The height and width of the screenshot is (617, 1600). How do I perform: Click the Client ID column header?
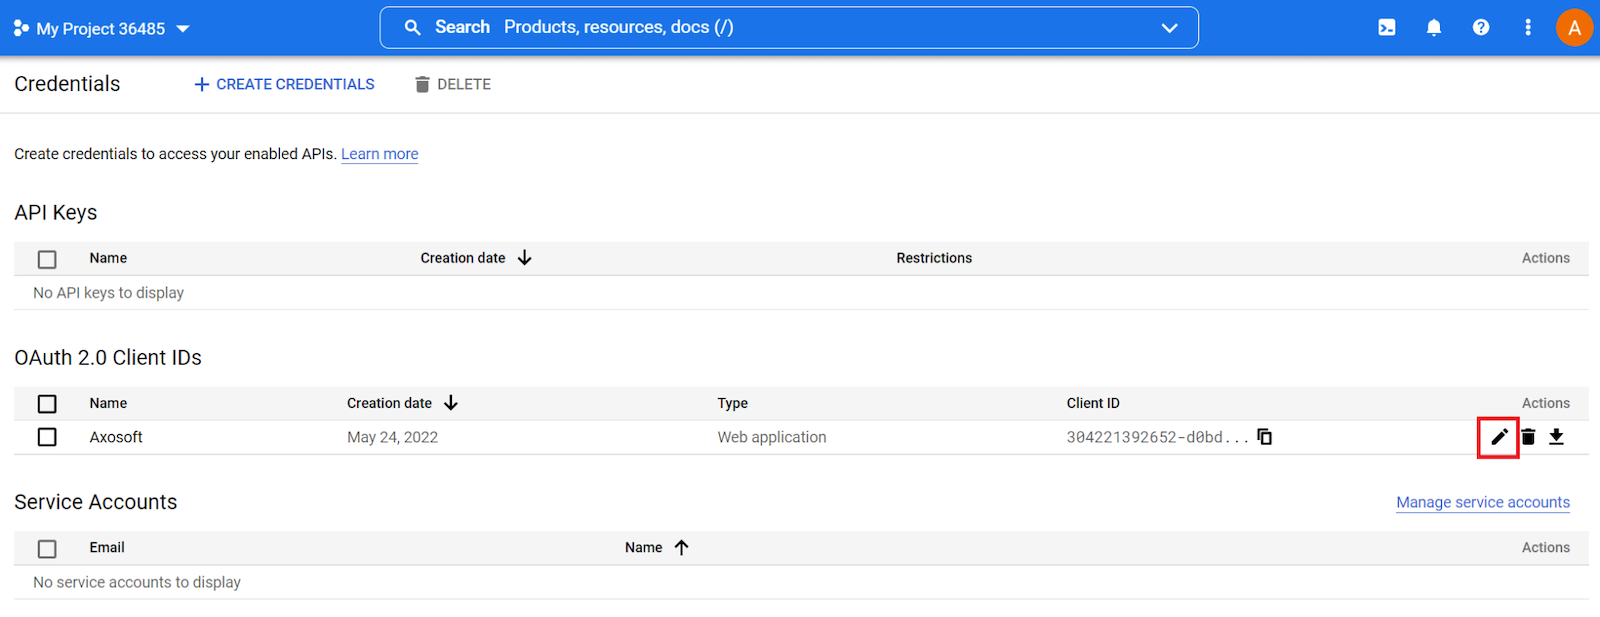(1093, 403)
